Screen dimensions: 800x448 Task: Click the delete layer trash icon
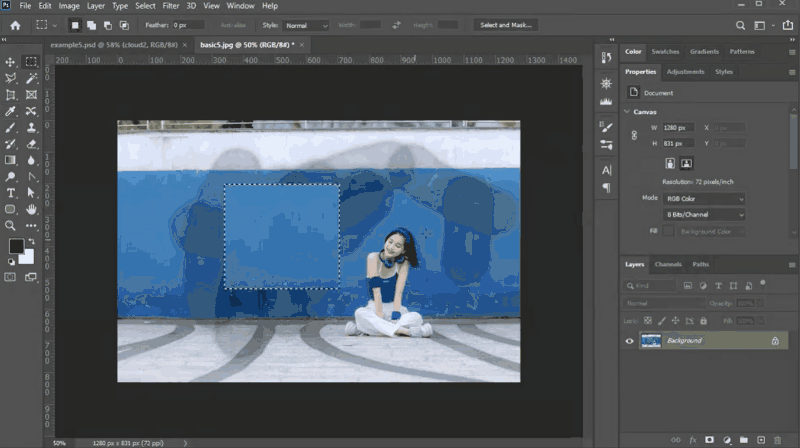point(778,439)
